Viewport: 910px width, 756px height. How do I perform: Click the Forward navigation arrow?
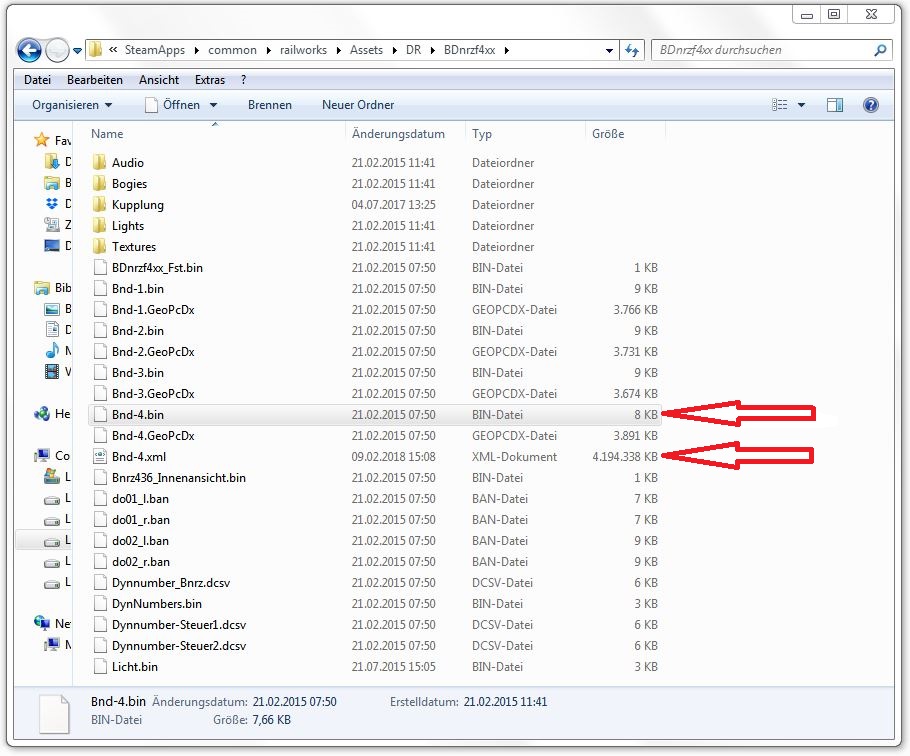click(57, 50)
